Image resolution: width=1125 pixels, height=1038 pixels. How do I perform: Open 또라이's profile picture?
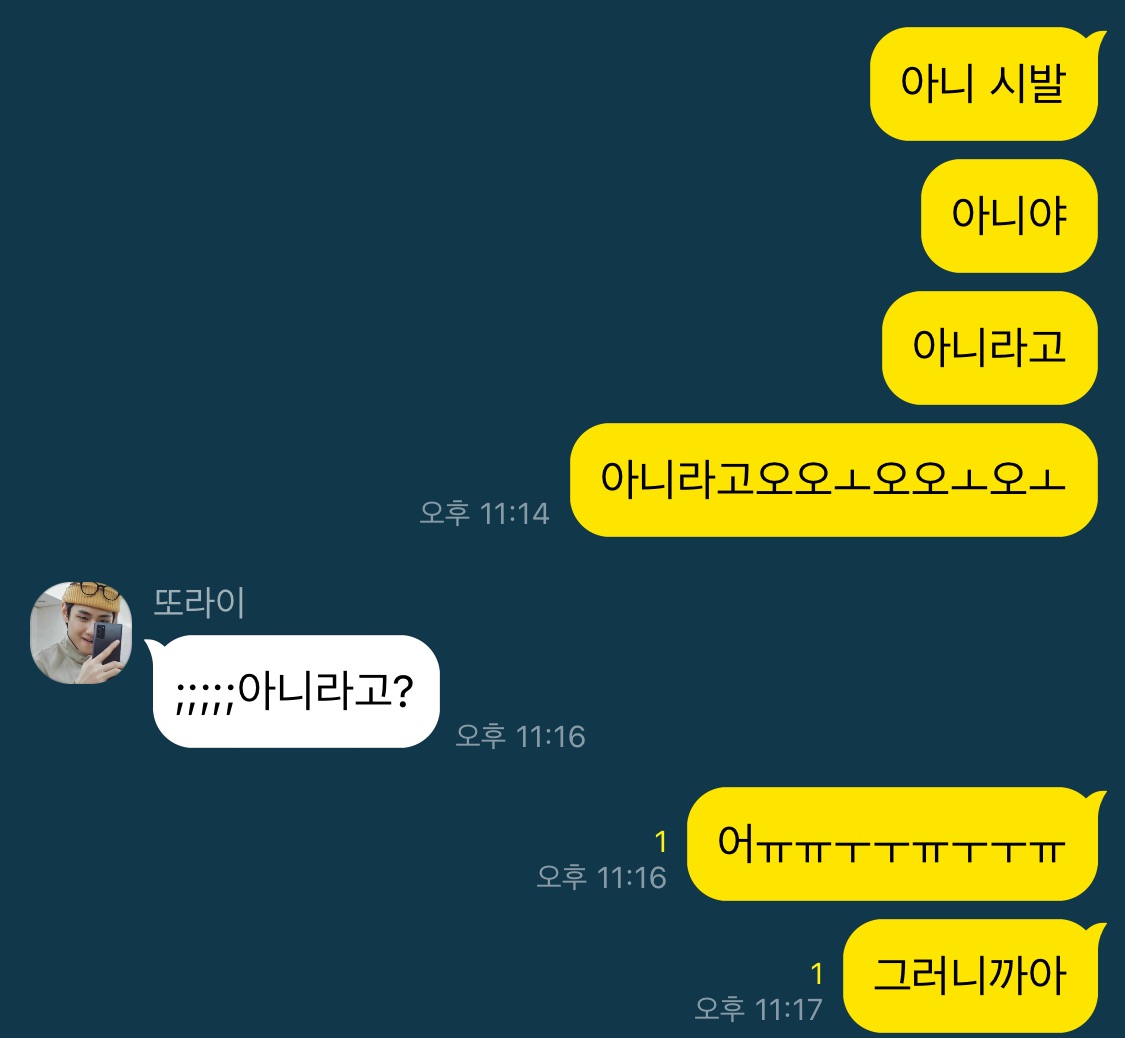tap(81, 633)
